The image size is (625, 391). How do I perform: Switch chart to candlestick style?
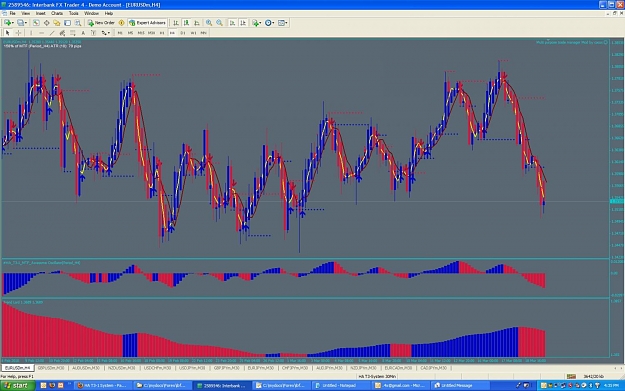pos(186,23)
